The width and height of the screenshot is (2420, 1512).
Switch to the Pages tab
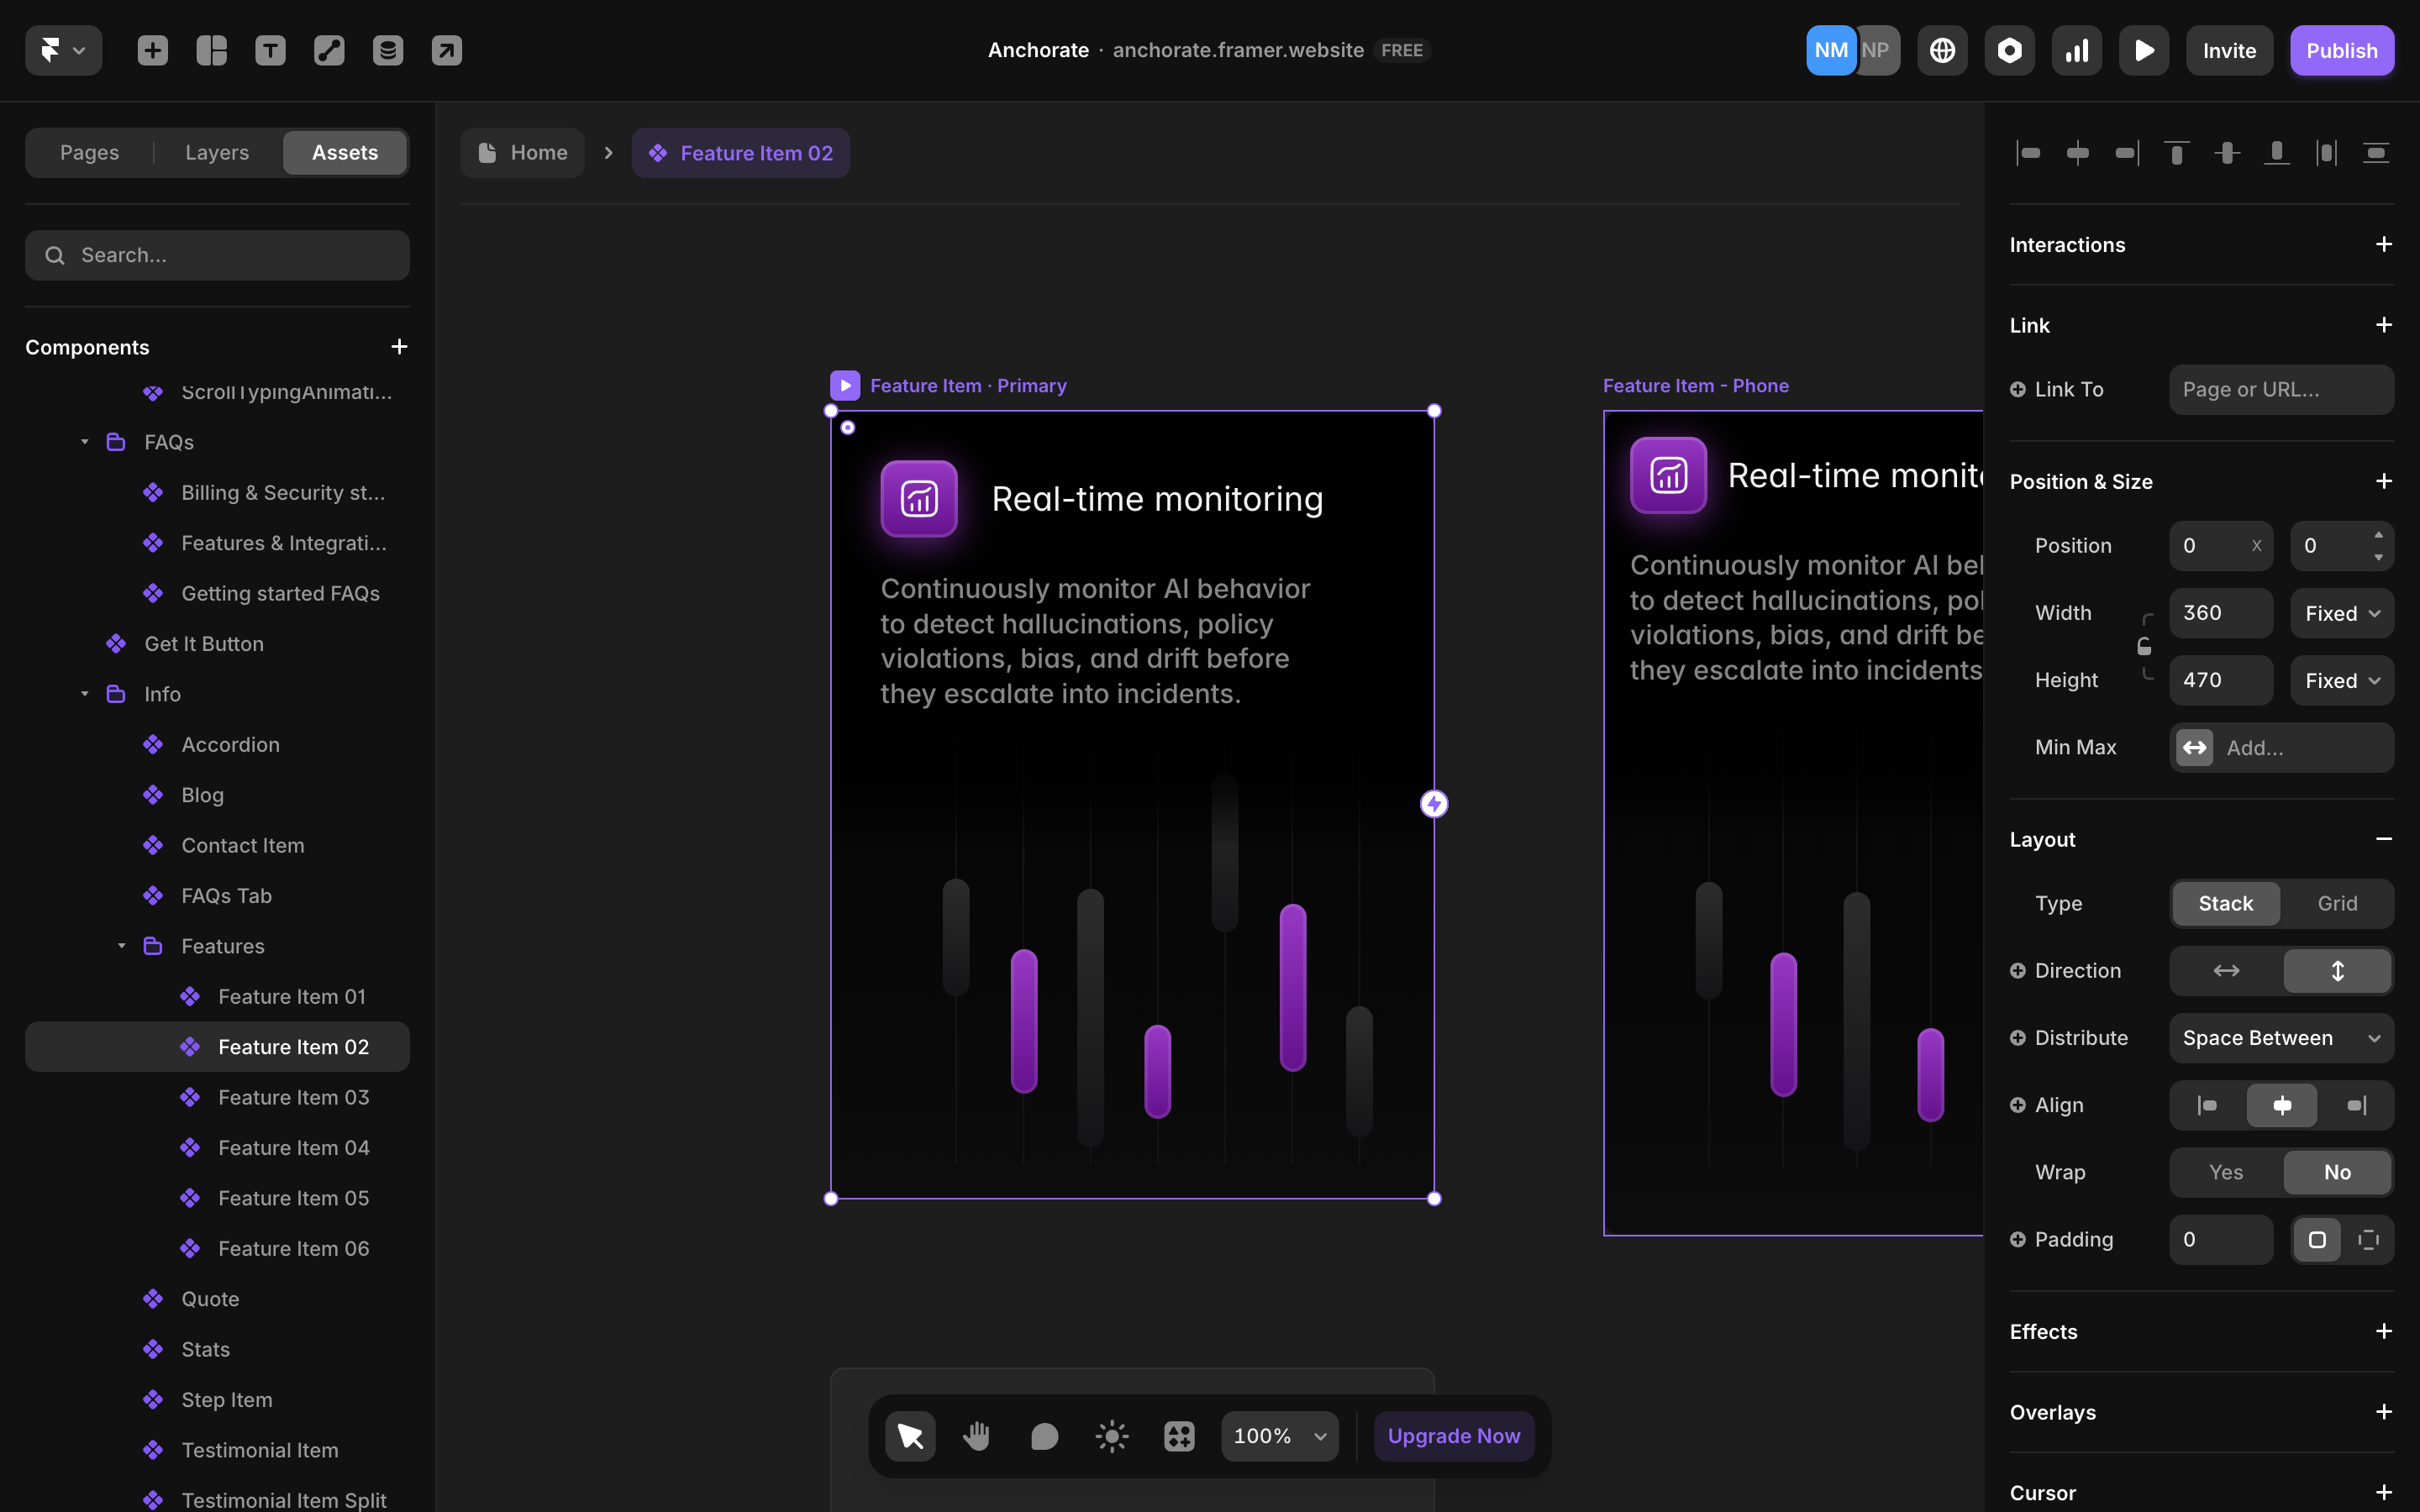(x=89, y=152)
